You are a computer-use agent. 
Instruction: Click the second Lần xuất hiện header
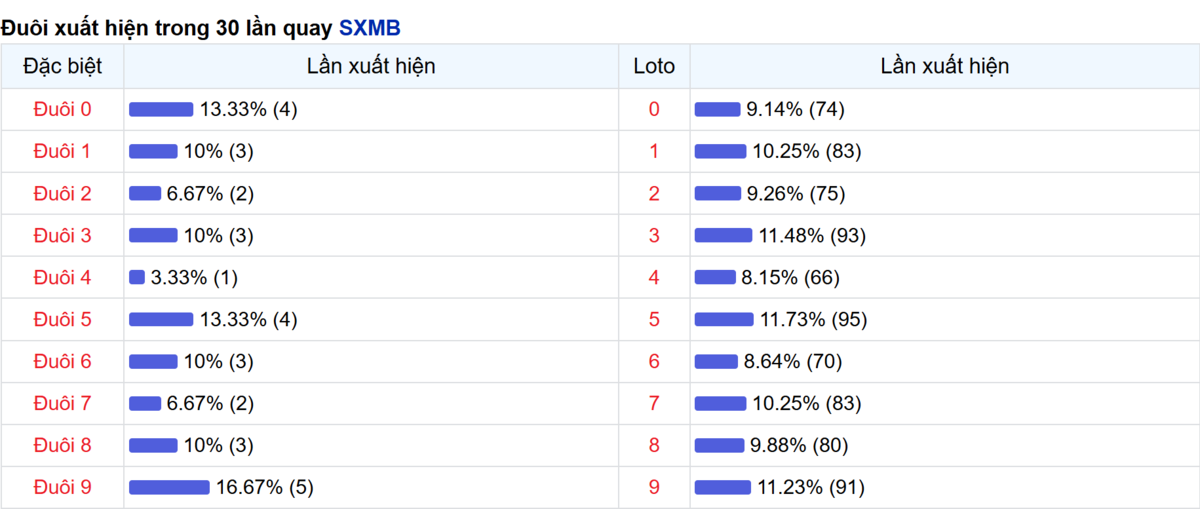point(944,67)
